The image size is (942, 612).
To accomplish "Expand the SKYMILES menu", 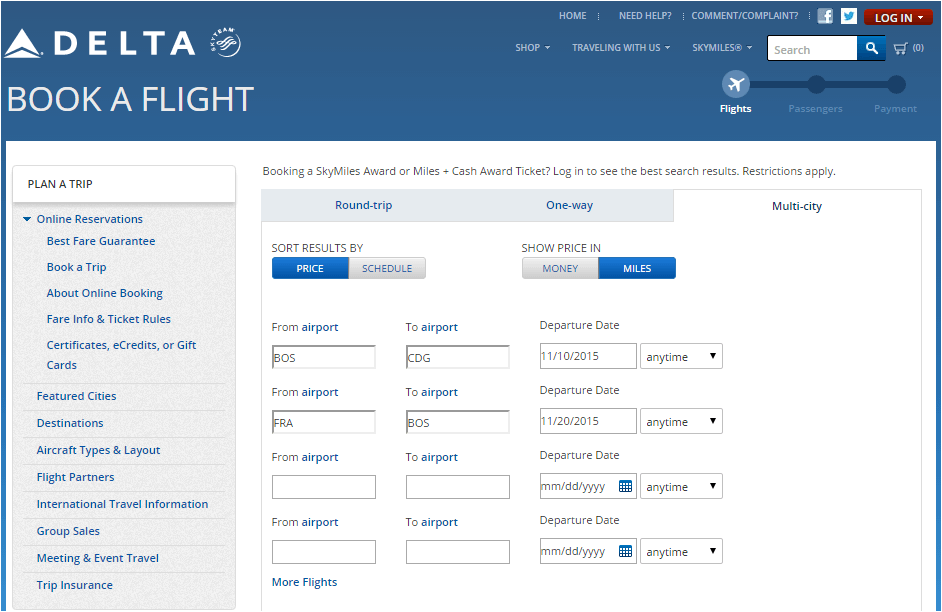I will 722,47.
